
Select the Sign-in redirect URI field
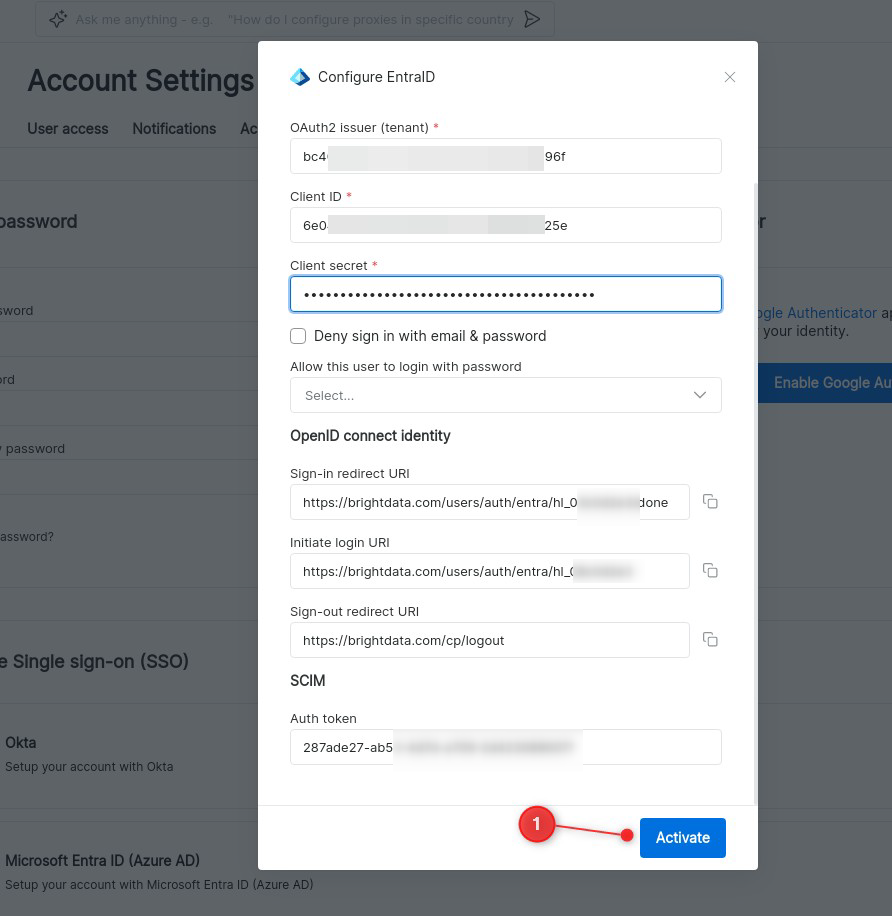tap(490, 502)
